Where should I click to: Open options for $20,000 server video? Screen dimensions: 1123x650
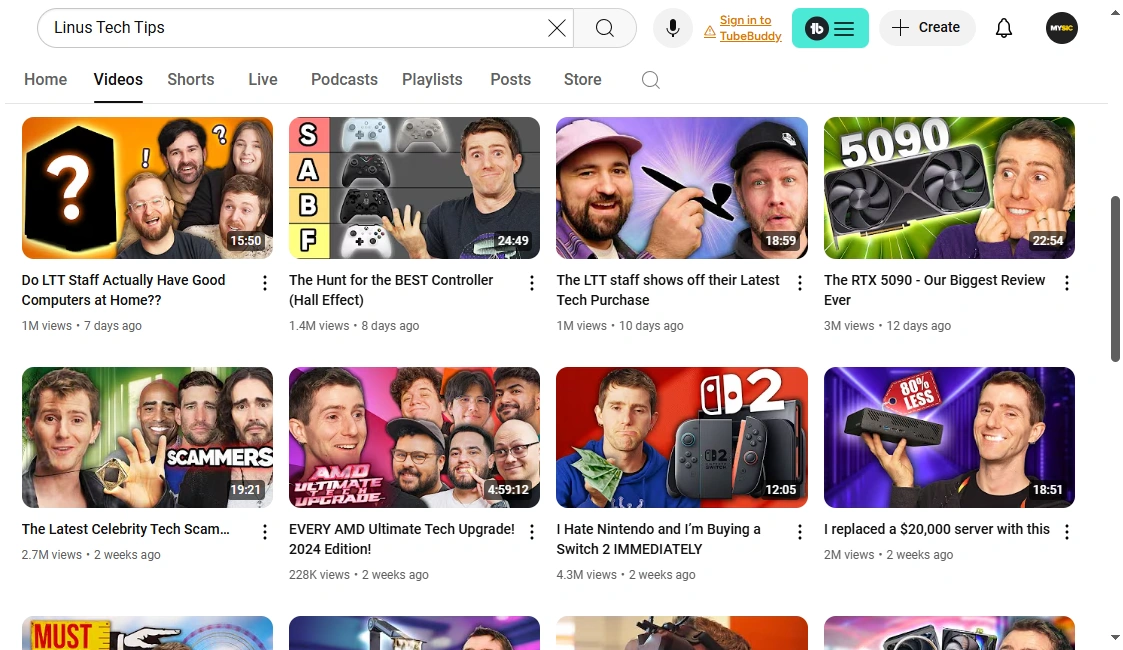pos(1067,532)
